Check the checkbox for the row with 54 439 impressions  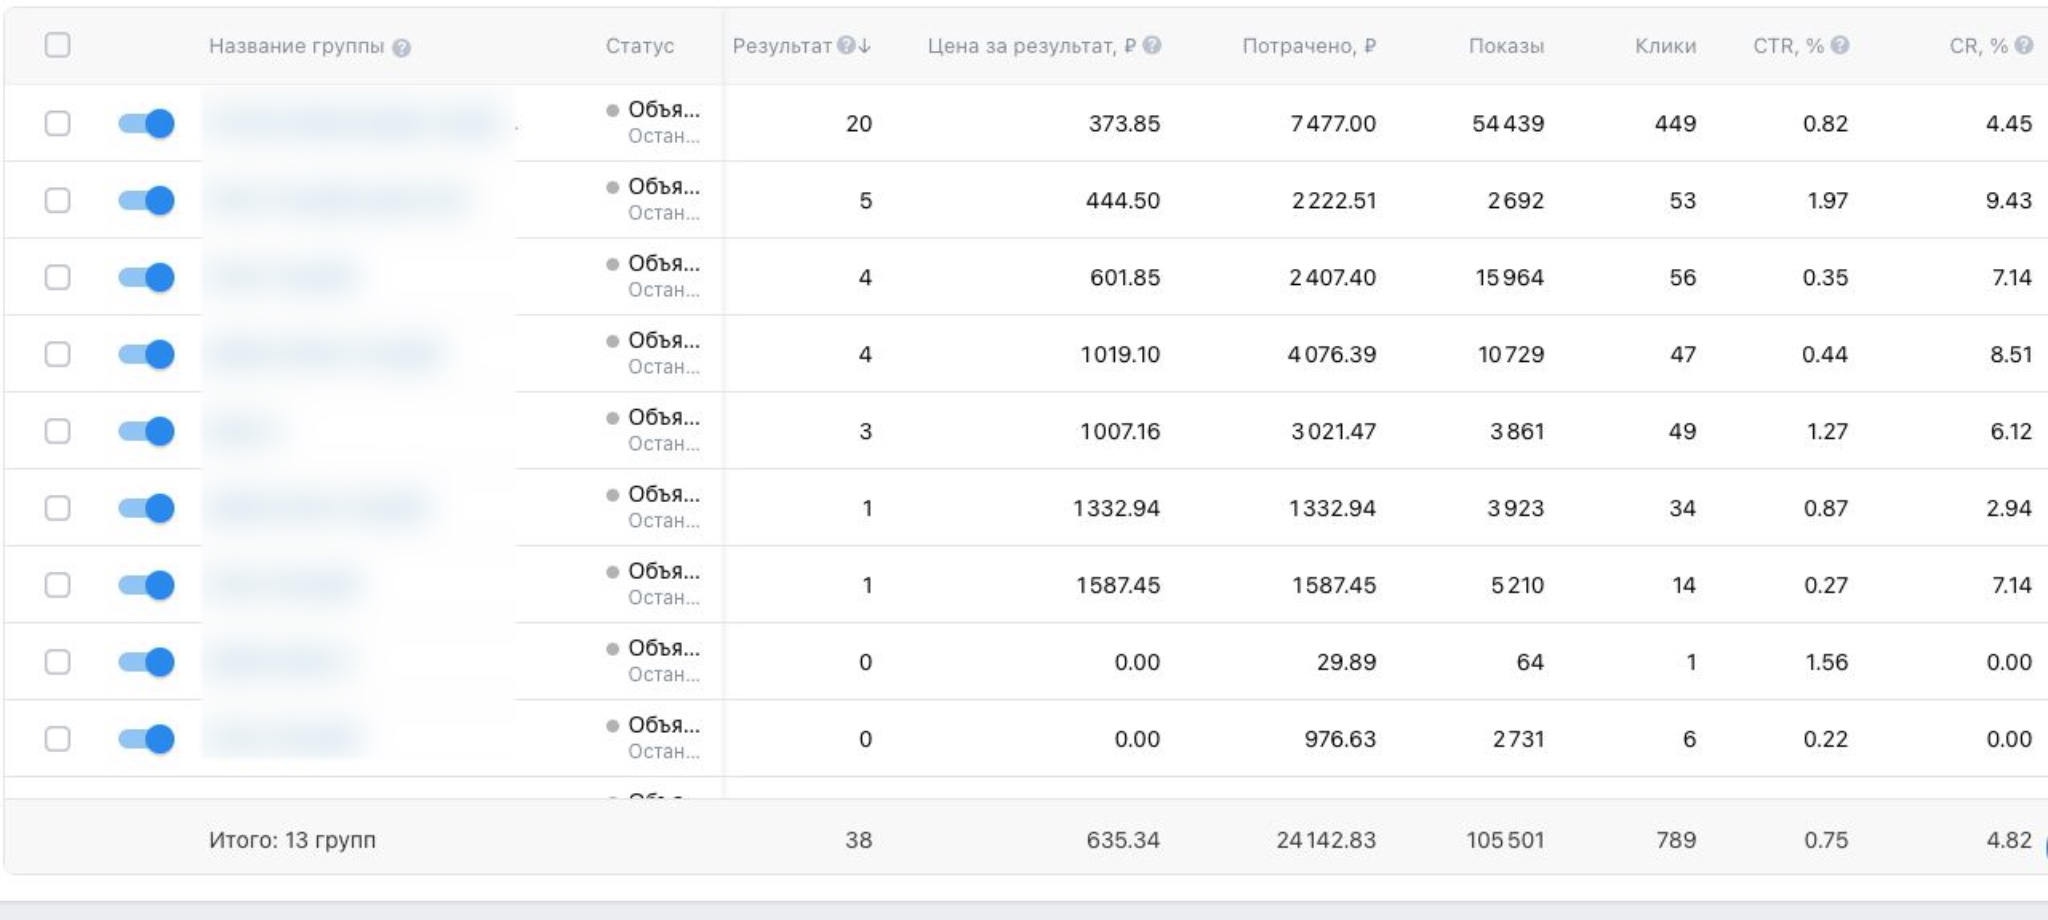coord(58,123)
